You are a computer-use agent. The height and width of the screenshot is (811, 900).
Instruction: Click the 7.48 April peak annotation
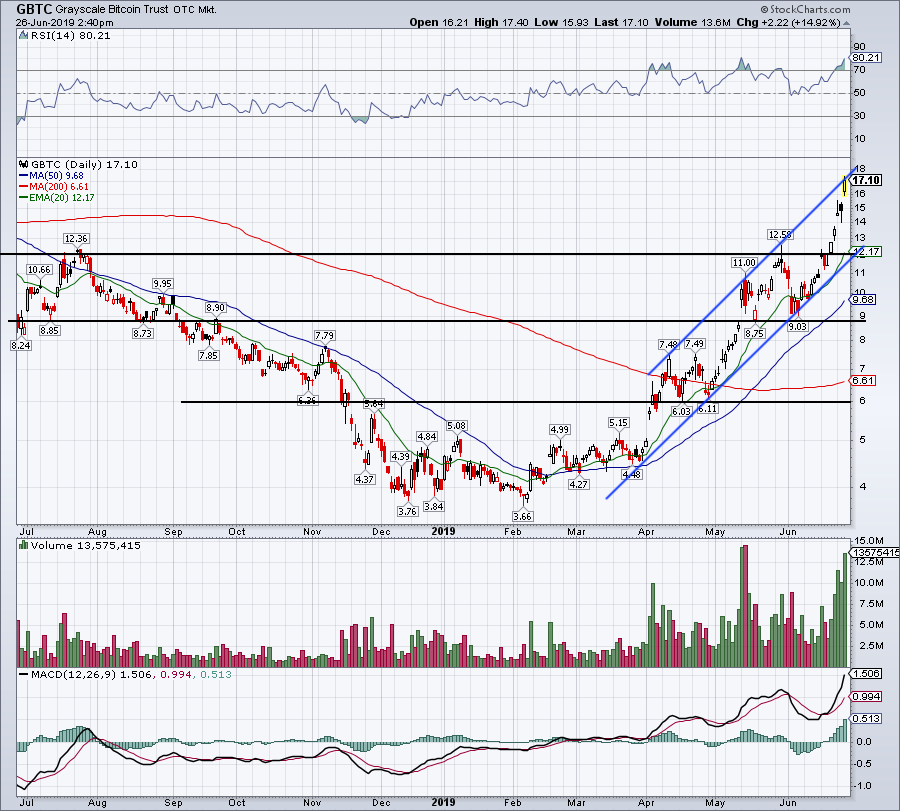(x=668, y=344)
